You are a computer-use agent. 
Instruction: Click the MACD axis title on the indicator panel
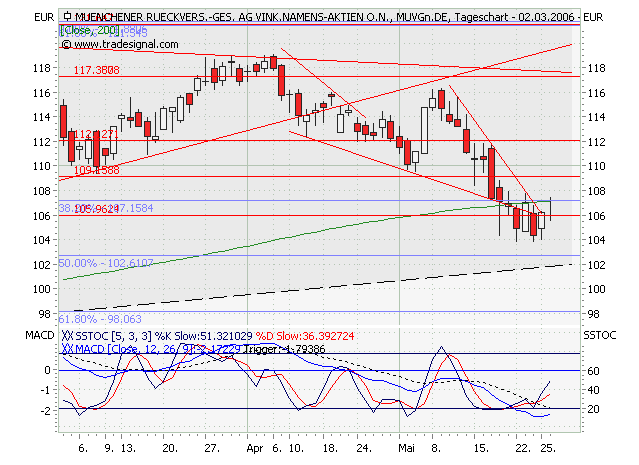click(40, 335)
